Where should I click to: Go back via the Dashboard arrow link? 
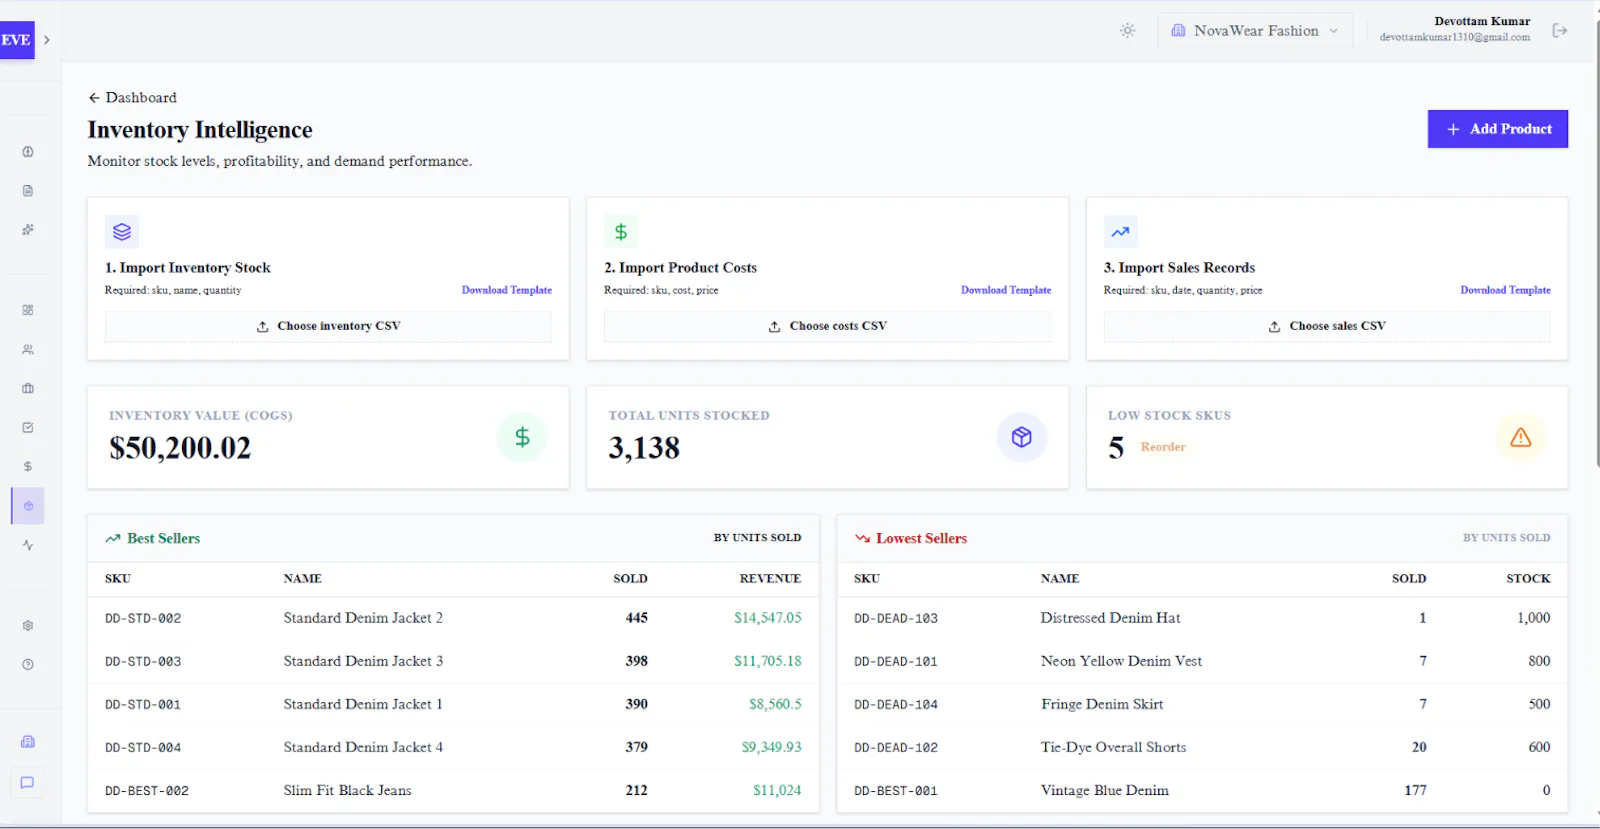coord(132,97)
